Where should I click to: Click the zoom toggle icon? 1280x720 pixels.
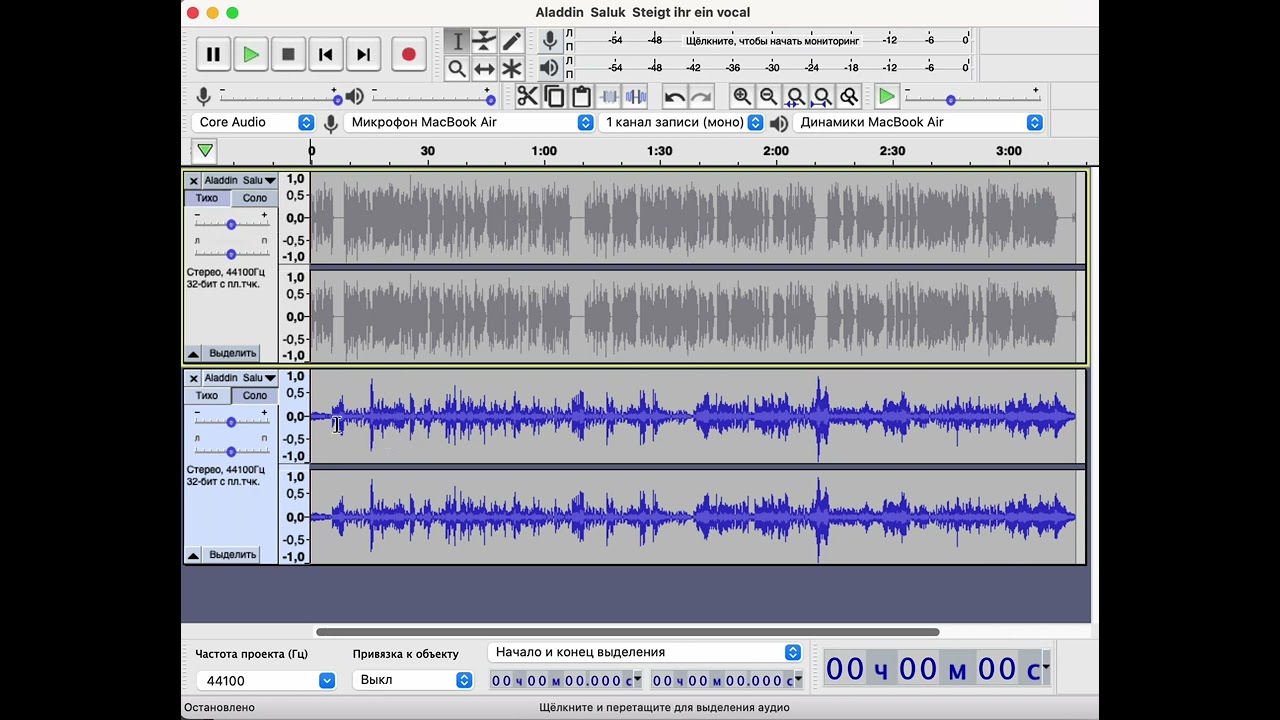pyautogui.click(x=849, y=97)
